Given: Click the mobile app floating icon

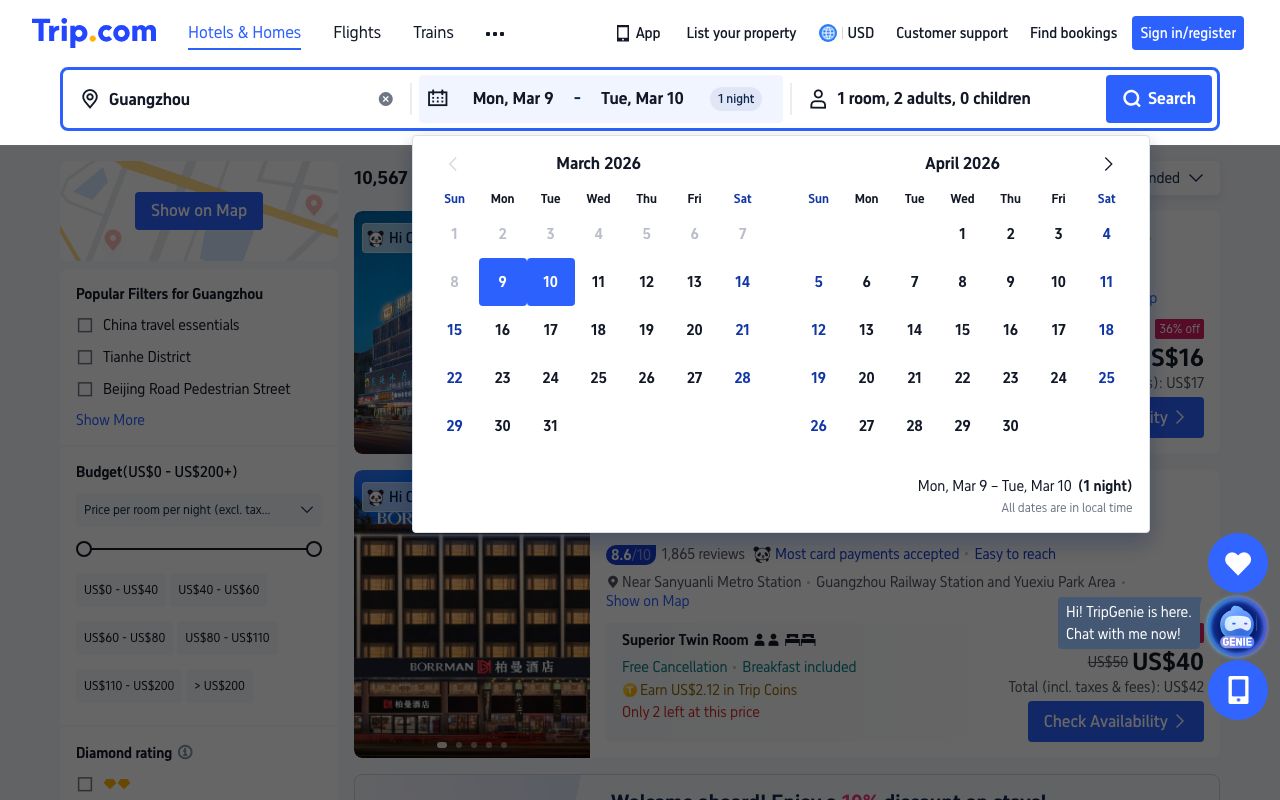Looking at the screenshot, I should 1237,690.
